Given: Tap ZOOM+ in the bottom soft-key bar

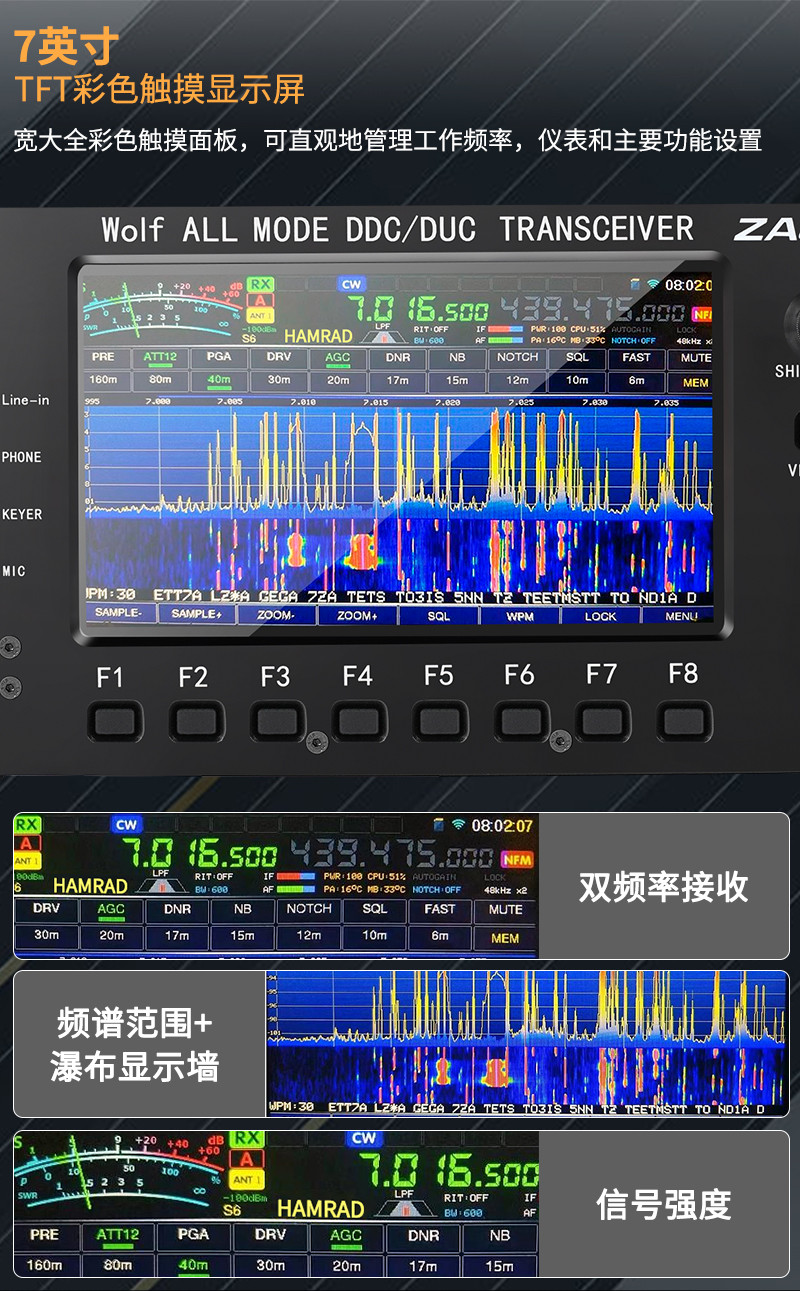Looking at the screenshot, I should [x=357, y=615].
